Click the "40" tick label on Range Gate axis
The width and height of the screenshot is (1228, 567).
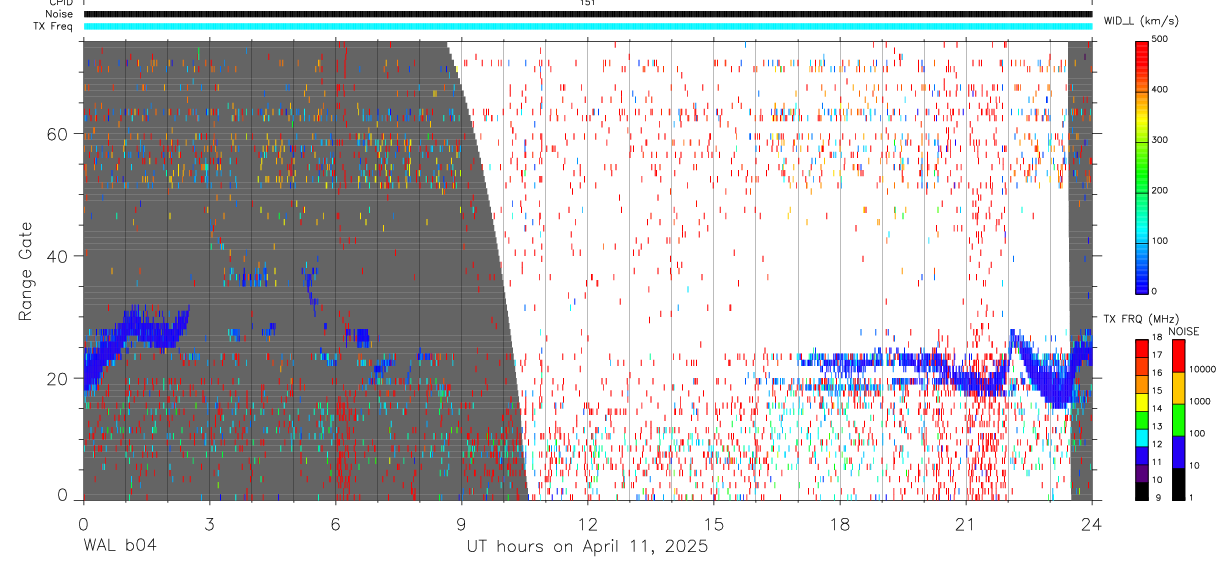59,255
